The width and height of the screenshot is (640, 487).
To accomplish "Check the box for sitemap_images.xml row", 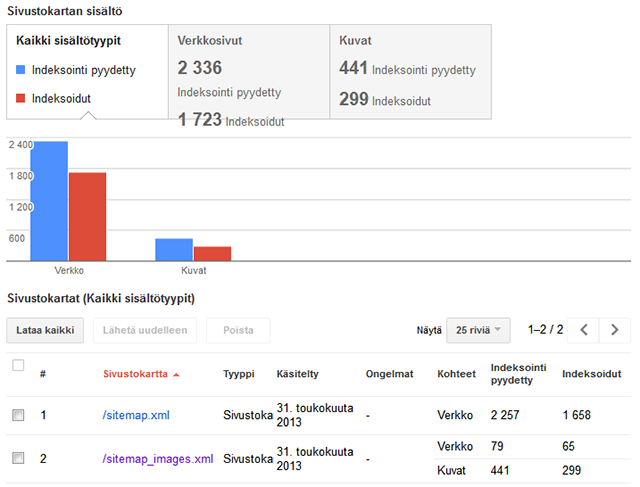I will (x=18, y=459).
